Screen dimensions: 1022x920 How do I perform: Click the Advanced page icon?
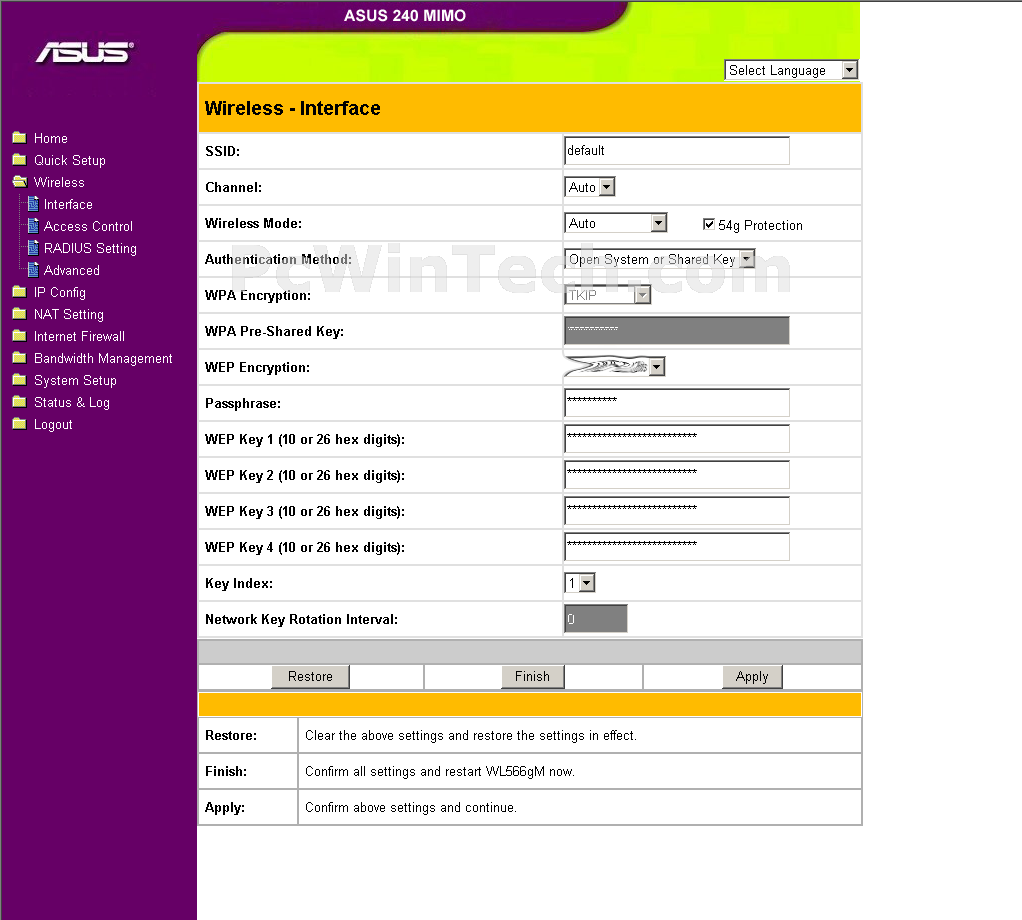pyautogui.click(x=33, y=270)
